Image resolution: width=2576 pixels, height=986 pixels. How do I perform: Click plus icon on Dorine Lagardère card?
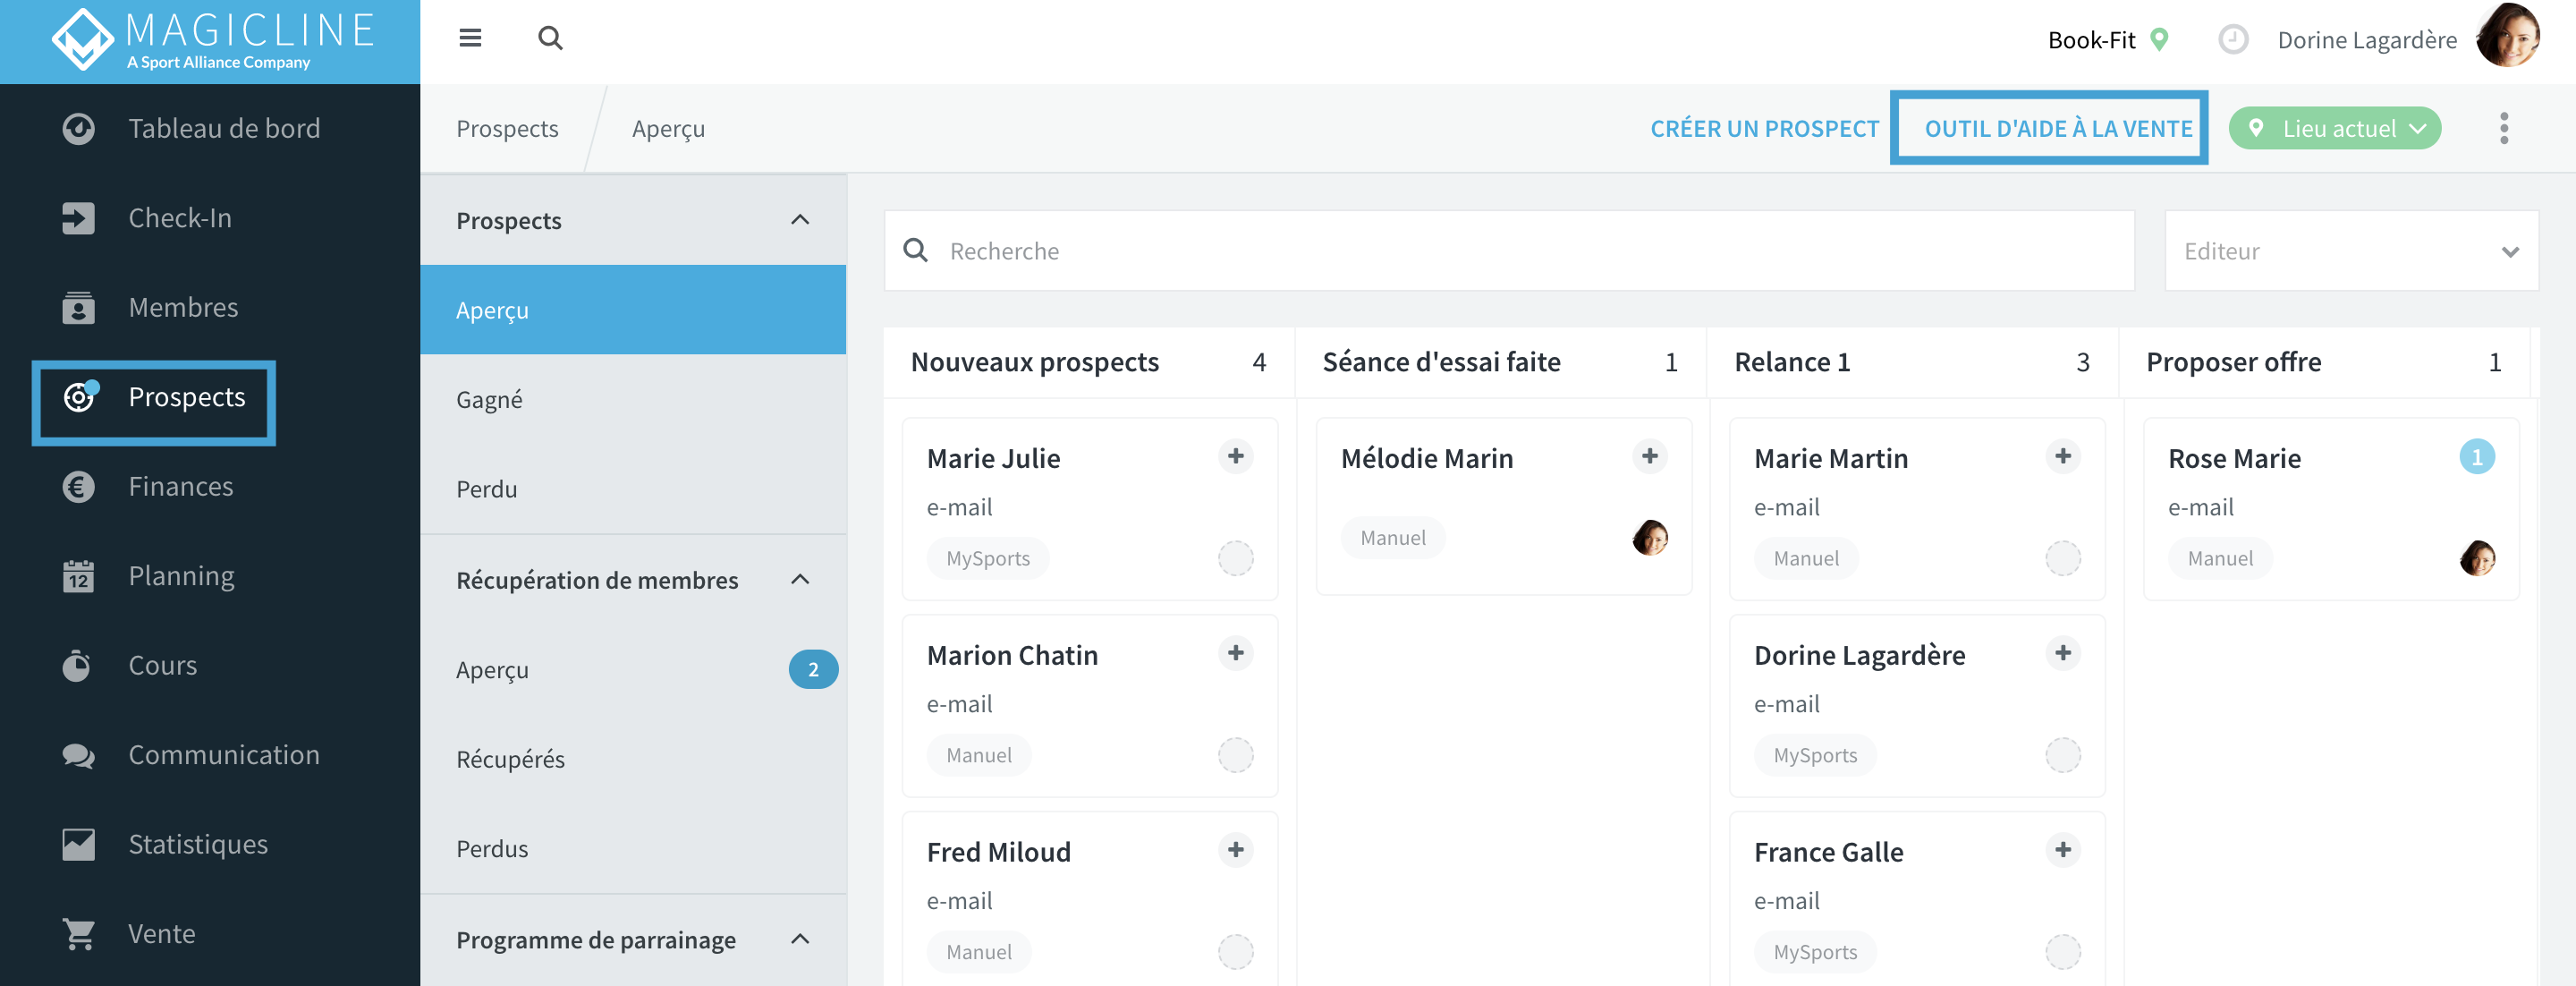(2063, 653)
